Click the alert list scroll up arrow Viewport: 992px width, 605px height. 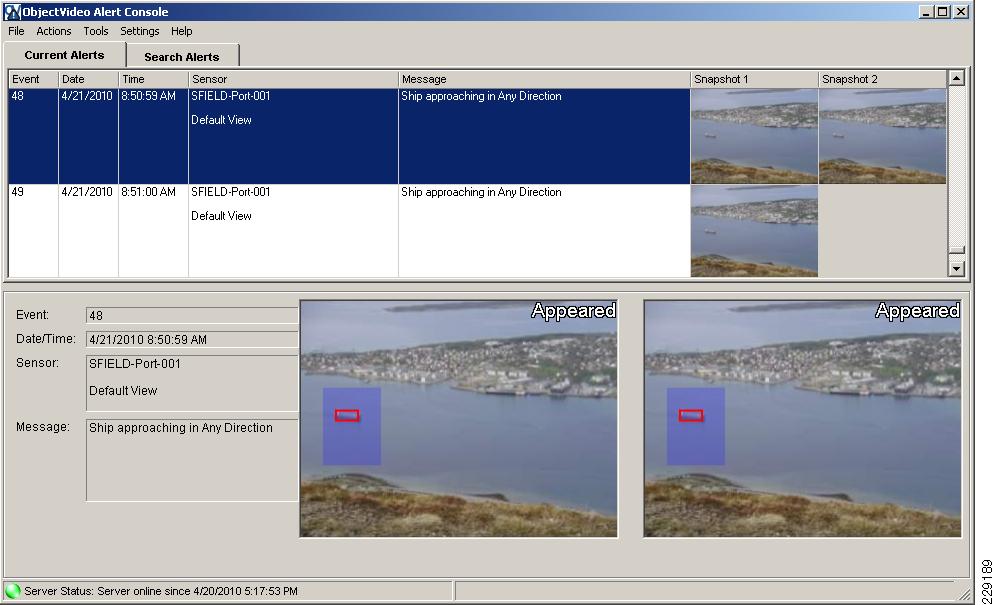957,78
